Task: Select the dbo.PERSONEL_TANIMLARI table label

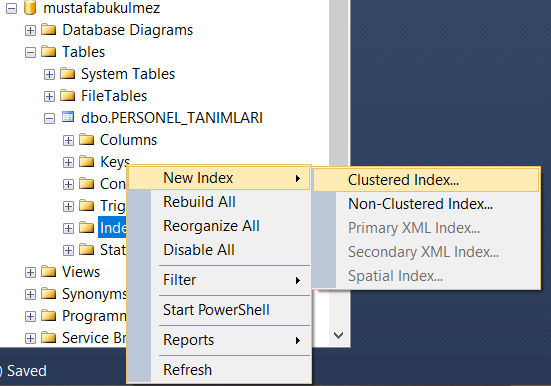Action: (172, 118)
